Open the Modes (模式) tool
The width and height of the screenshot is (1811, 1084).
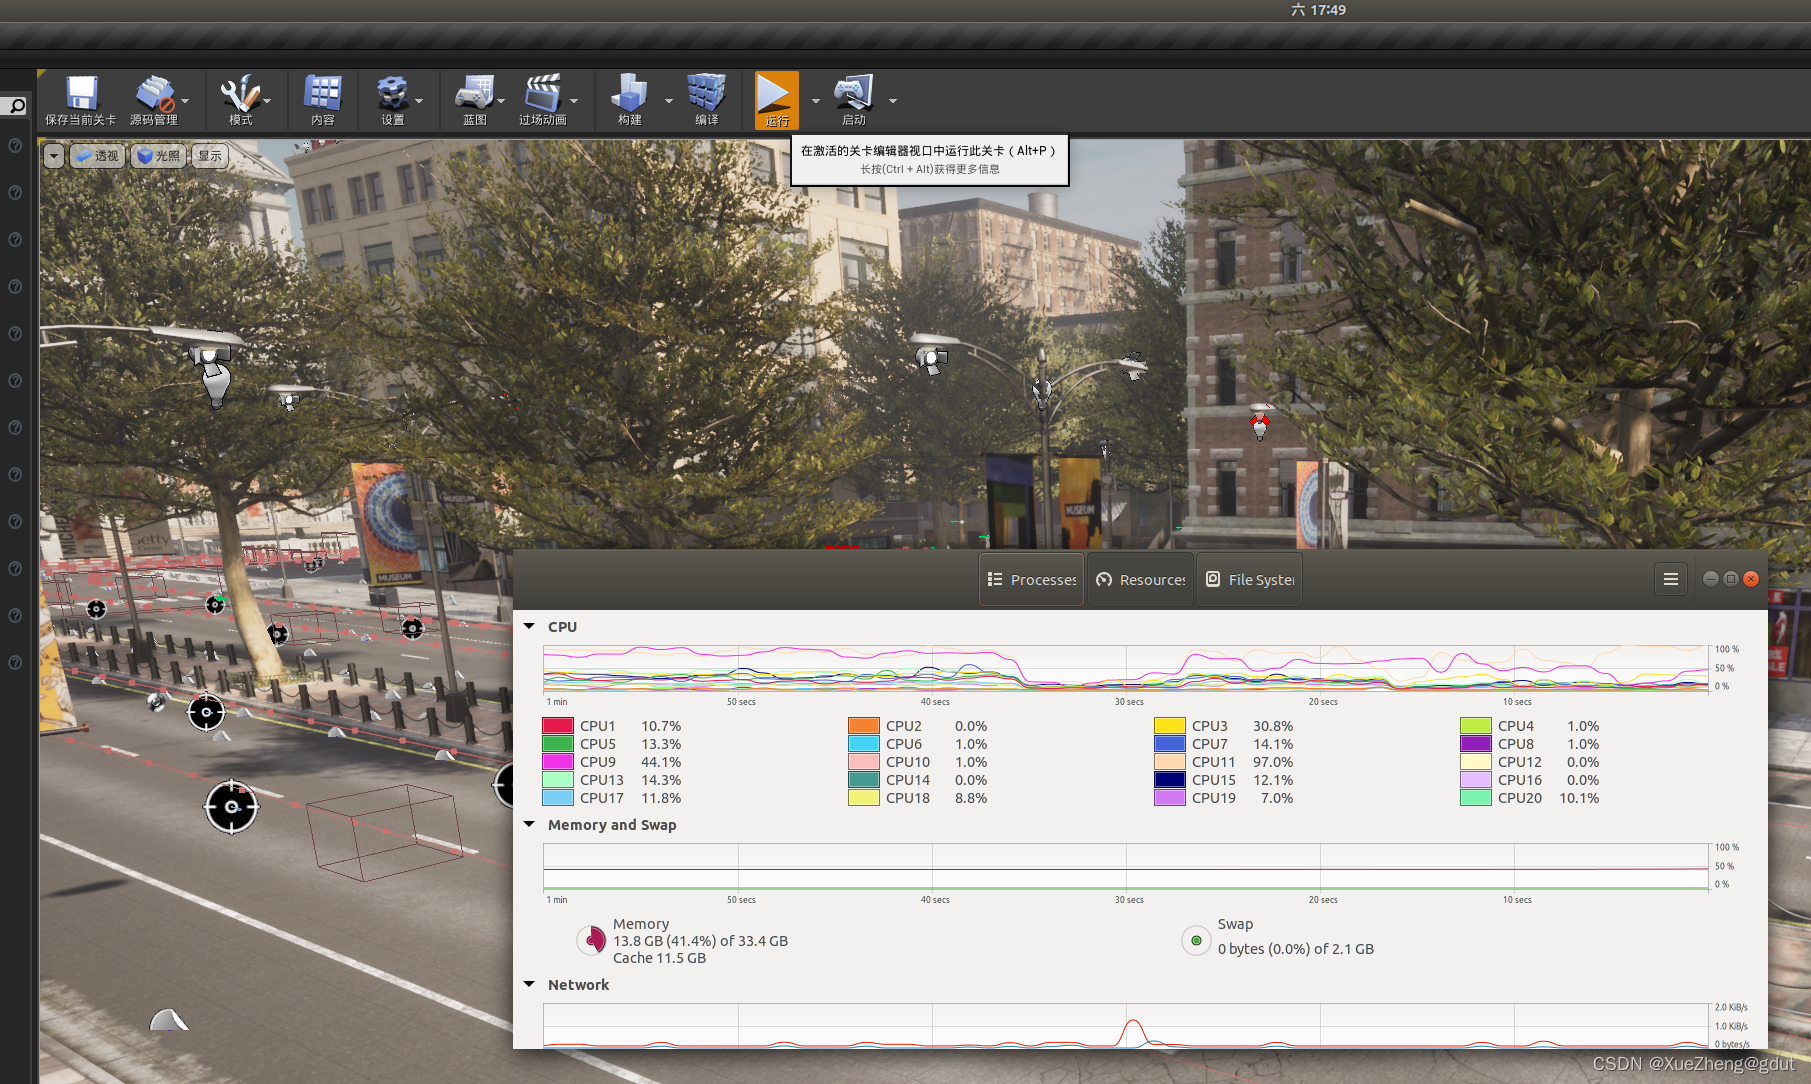point(240,100)
